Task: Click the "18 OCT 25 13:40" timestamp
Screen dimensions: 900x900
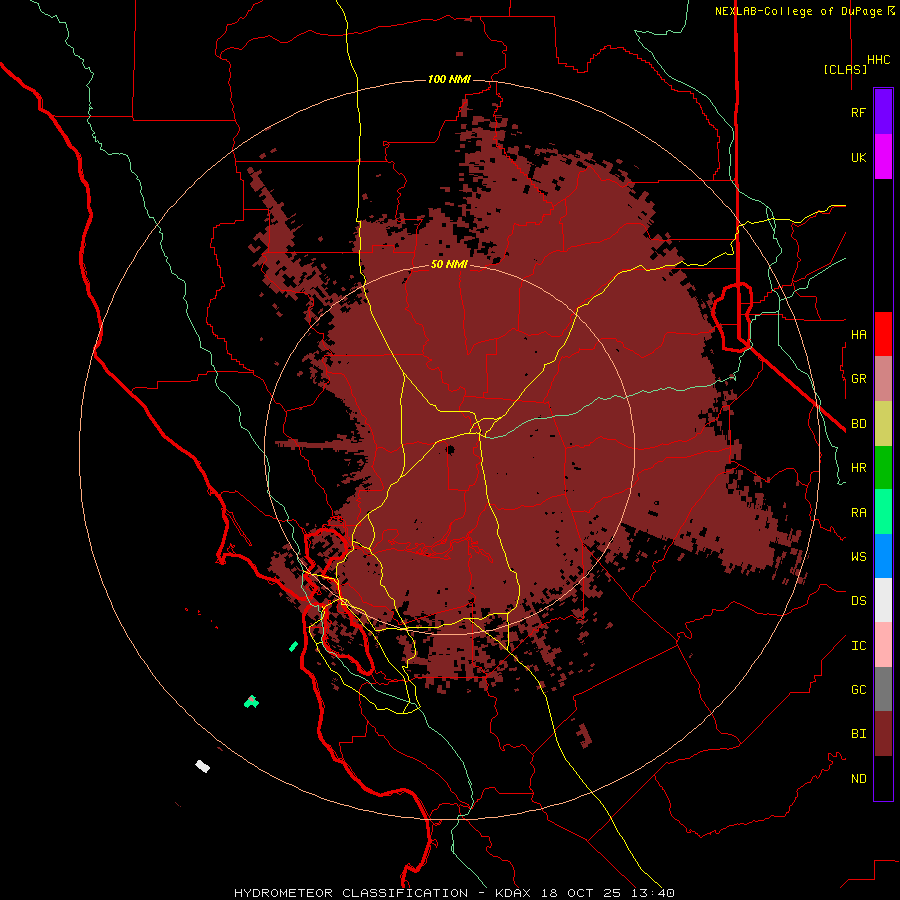Action: (x=607, y=893)
